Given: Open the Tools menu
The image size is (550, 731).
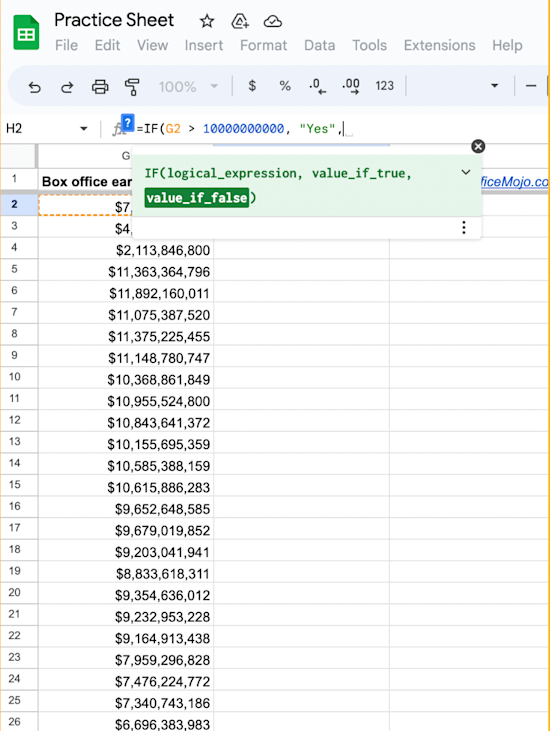Looking at the screenshot, I should click(370, 45).
